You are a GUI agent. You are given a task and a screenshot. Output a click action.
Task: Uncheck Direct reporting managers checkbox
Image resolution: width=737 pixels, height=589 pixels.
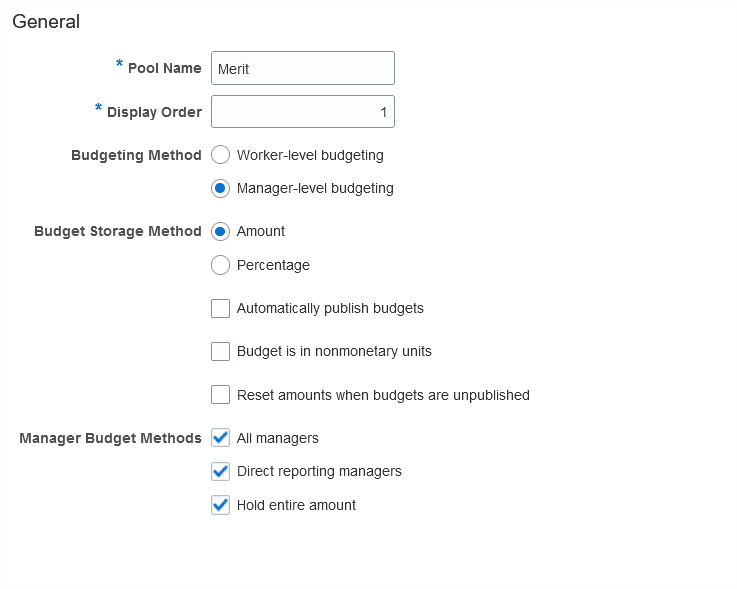tap(221, 471)
